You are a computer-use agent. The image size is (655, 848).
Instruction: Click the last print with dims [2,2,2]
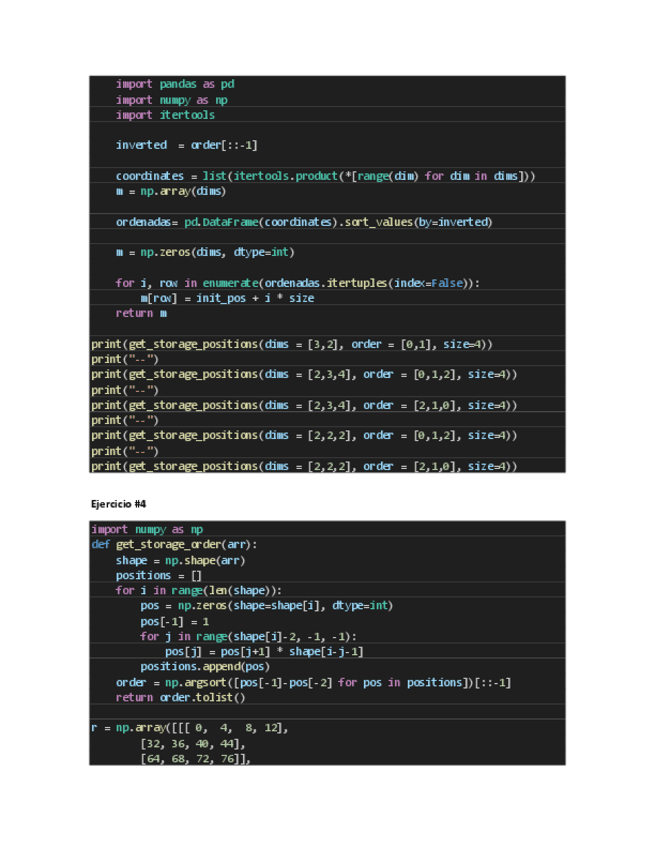[x=304, y=466]
